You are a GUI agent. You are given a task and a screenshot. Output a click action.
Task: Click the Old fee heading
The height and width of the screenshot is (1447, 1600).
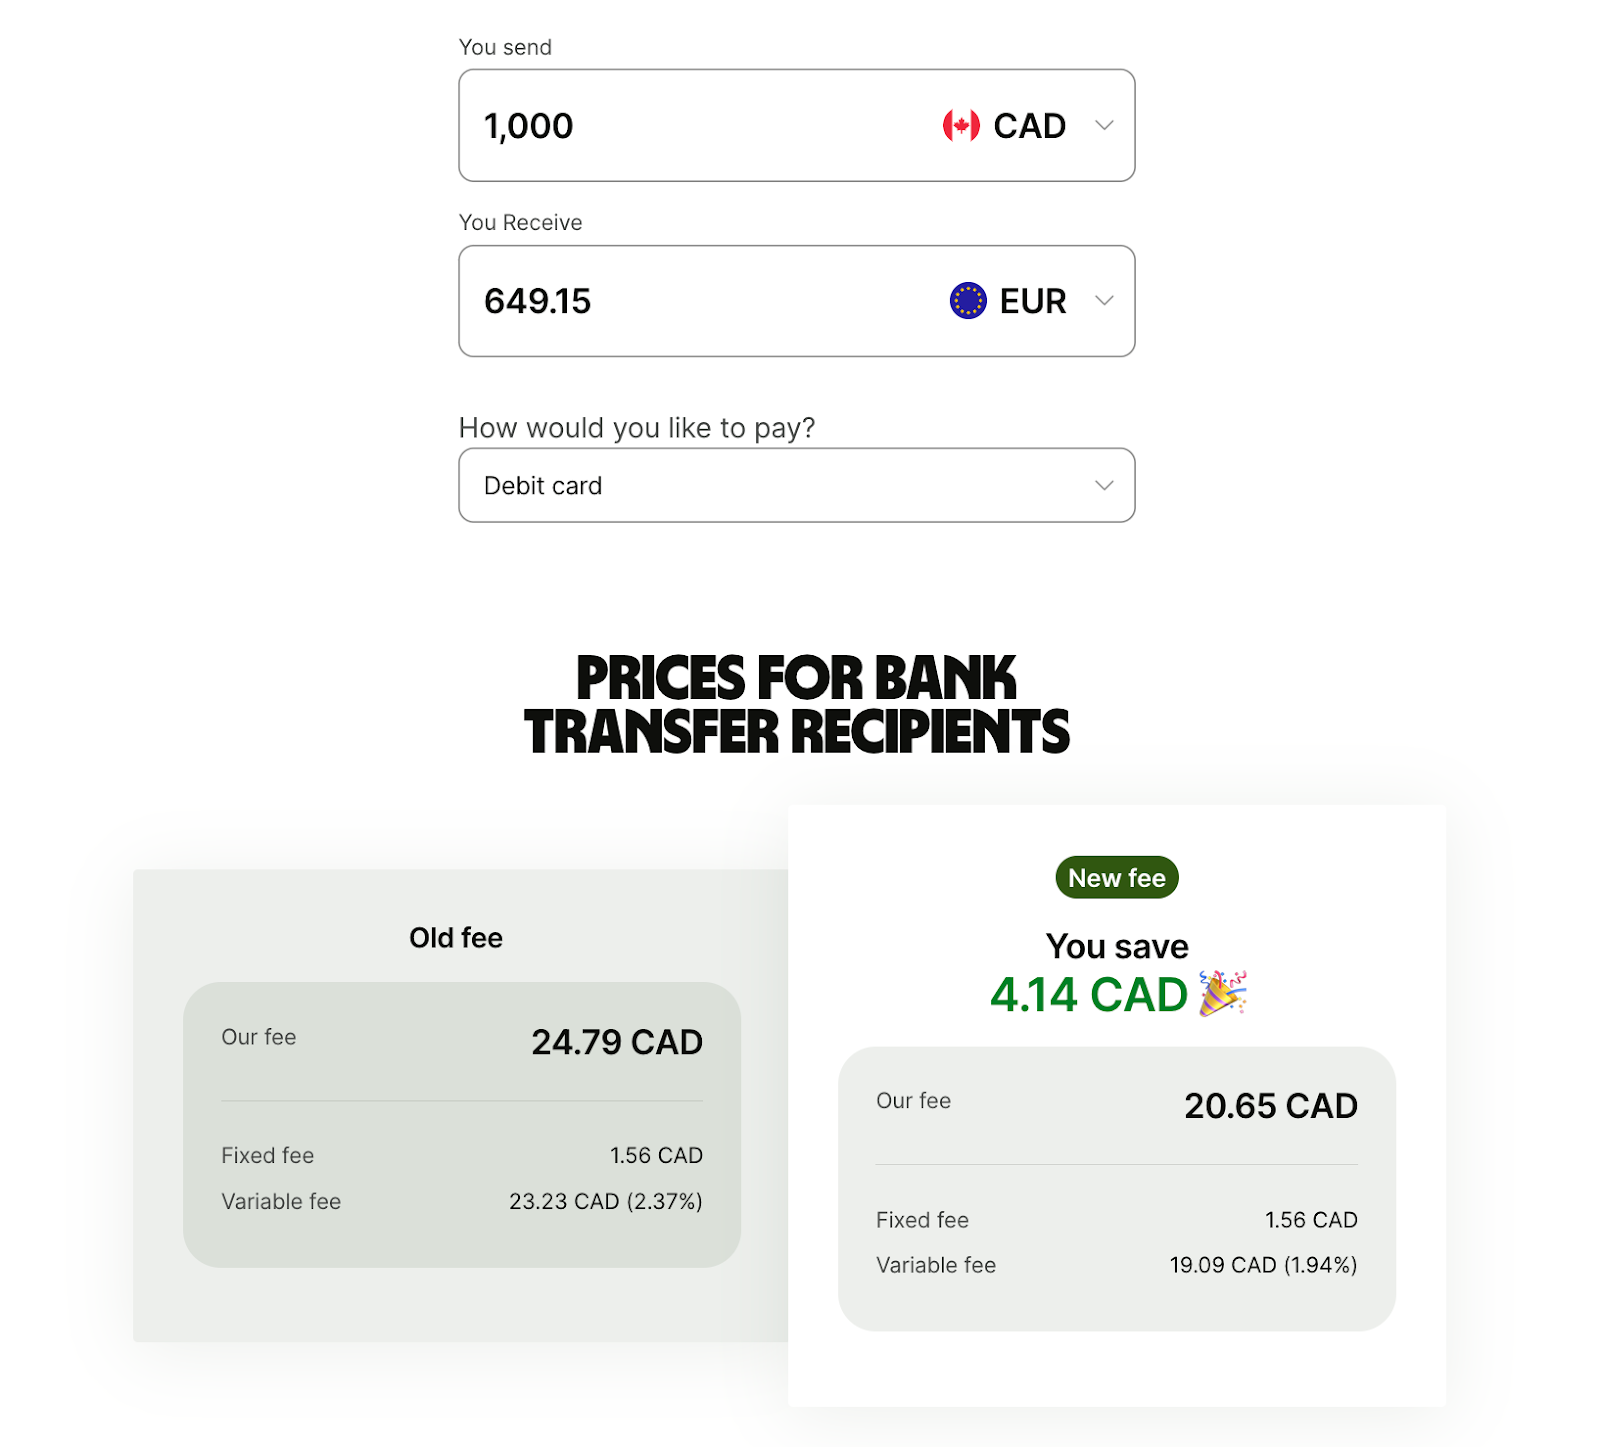[x=456, y=938]
